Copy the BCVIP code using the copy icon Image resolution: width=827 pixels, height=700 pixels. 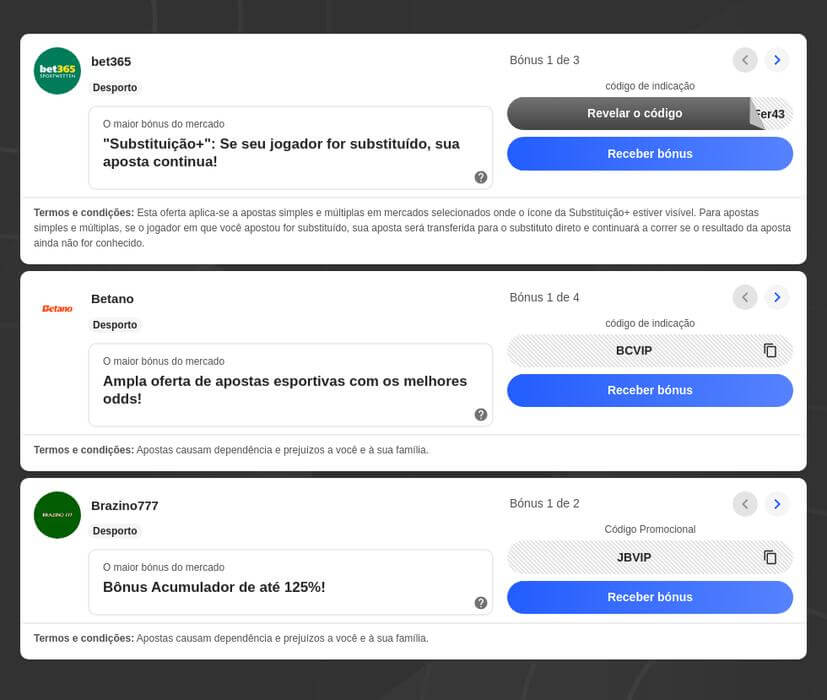coord(769,350)
